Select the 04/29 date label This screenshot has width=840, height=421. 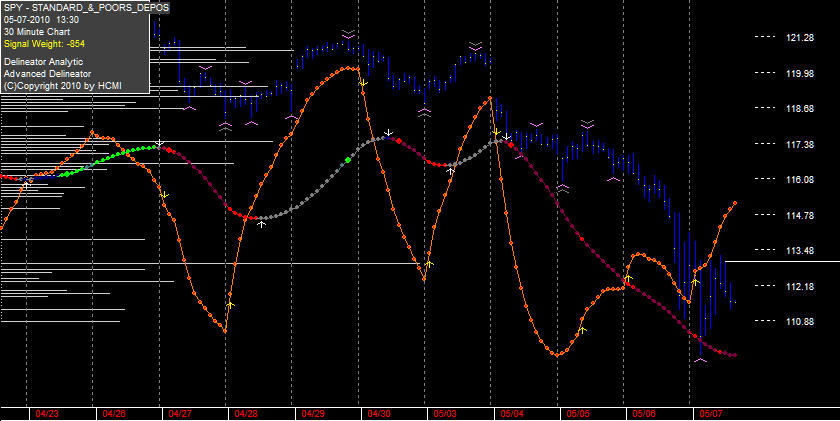[312, 414]
